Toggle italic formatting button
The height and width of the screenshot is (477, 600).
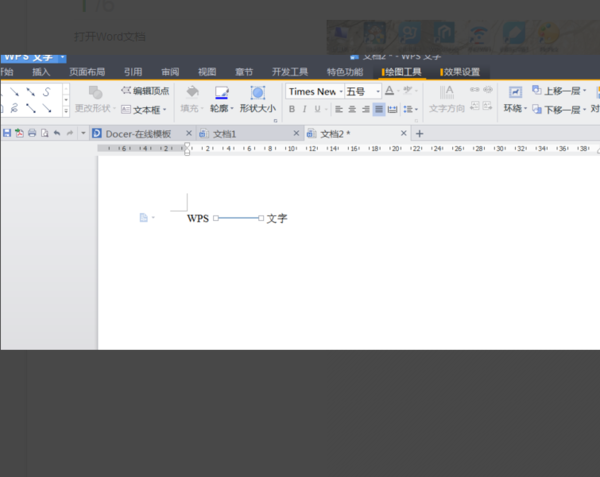305,109
